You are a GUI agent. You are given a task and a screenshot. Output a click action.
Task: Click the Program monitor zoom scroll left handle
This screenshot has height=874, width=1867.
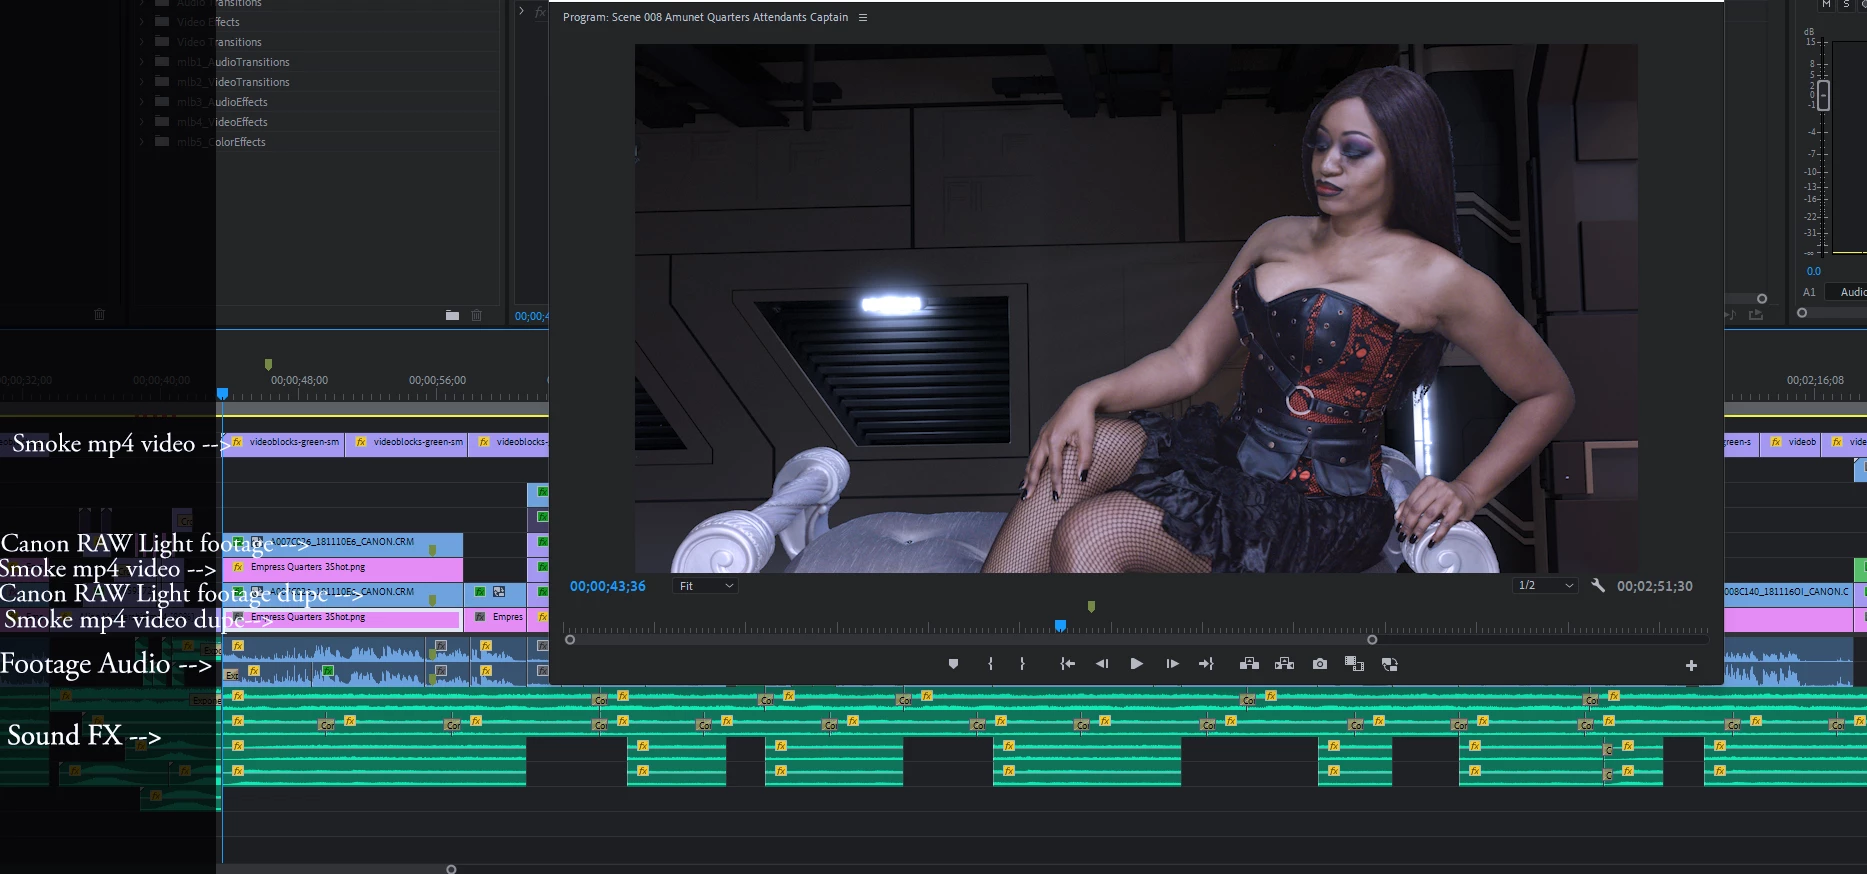click(570, 640)
